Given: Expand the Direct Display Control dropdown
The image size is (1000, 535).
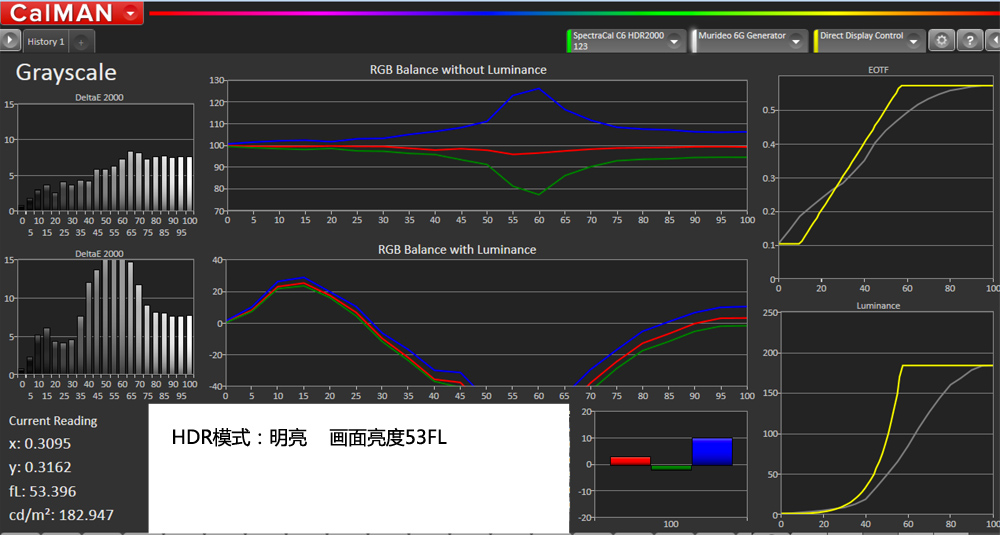Looking at the screenshot, I should 915,41.
